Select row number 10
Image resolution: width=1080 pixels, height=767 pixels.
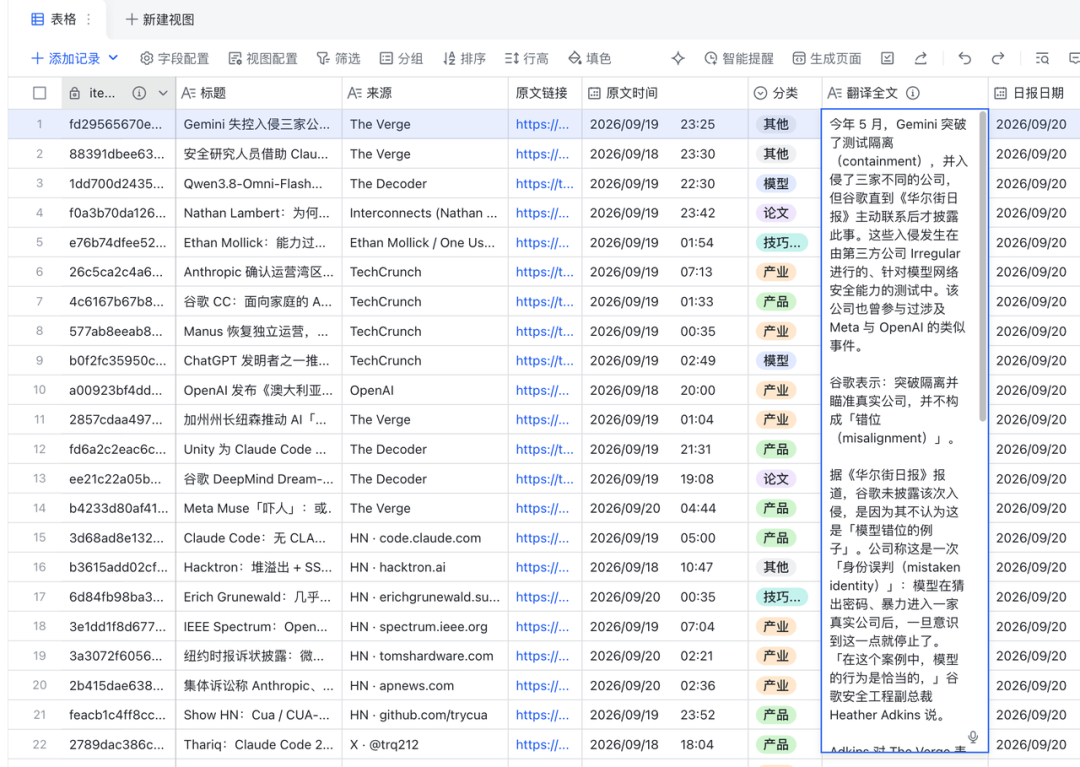(39, 390)
